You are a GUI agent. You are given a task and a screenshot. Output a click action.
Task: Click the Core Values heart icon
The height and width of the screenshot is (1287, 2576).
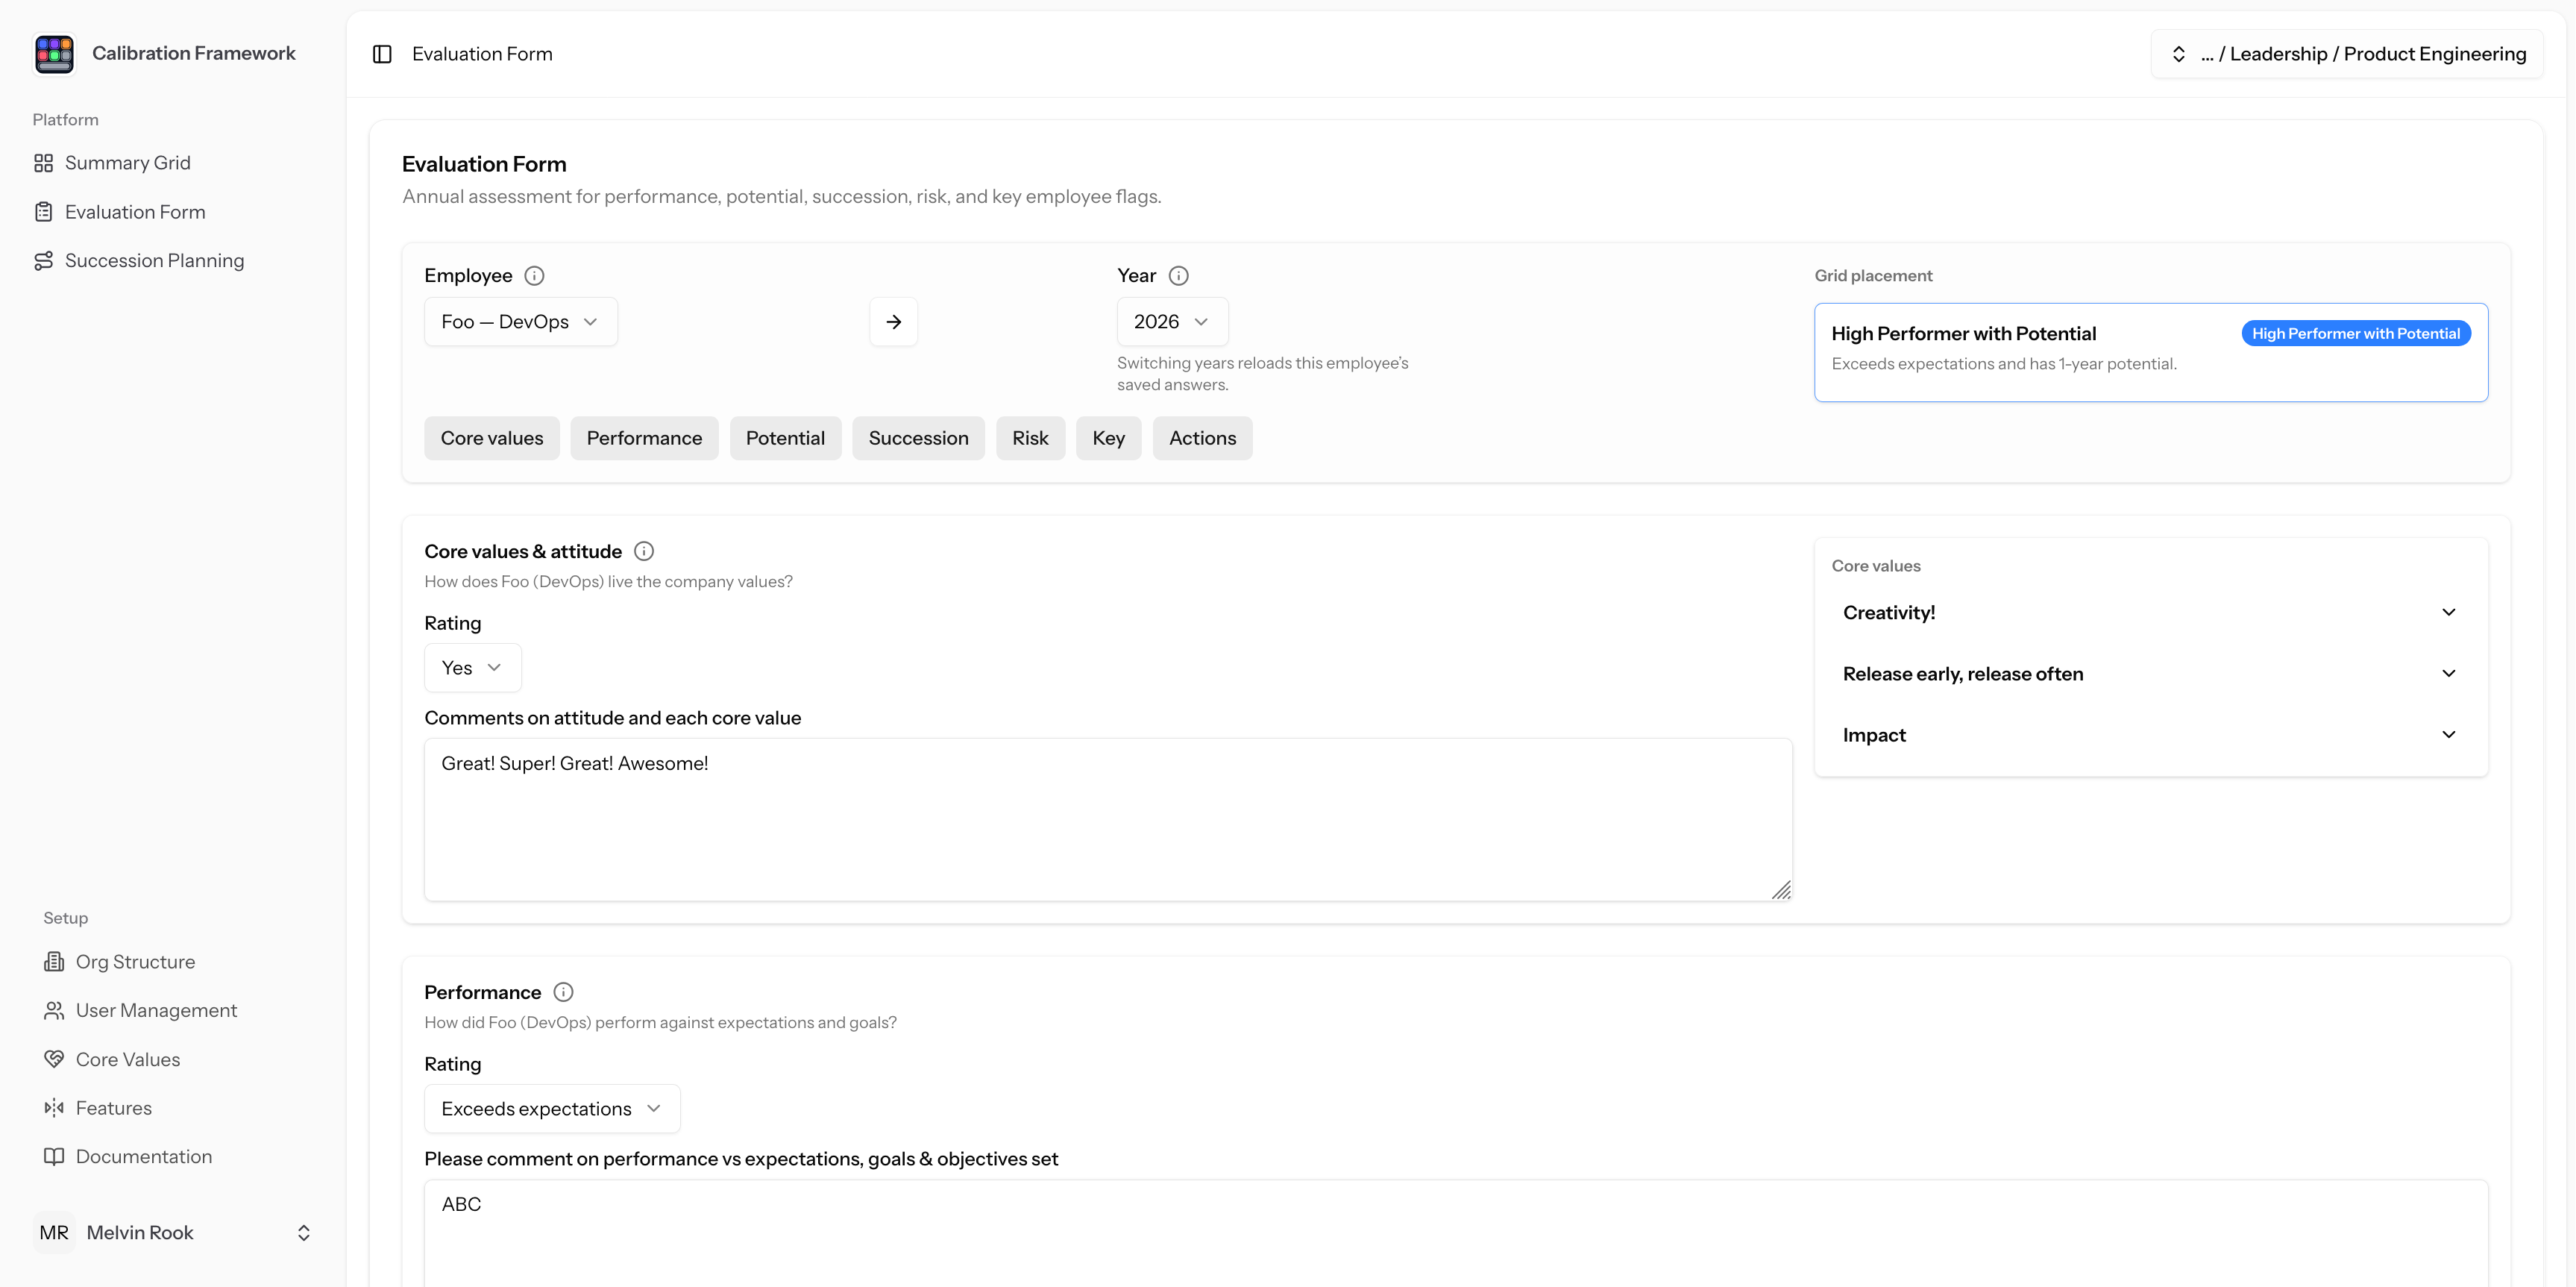(x=54, y=1059)
